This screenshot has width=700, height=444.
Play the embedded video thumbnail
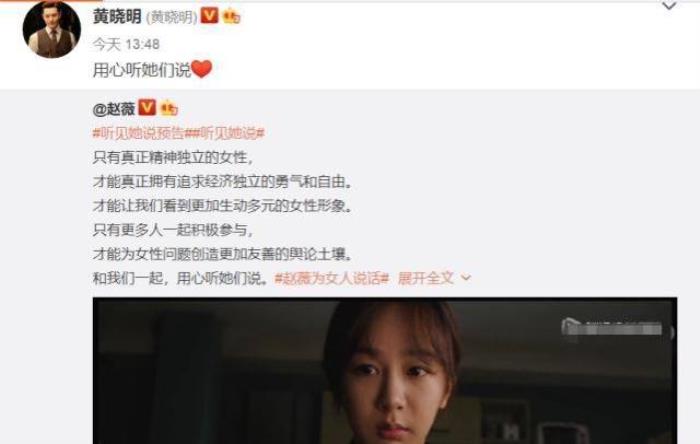pos(385,370)
